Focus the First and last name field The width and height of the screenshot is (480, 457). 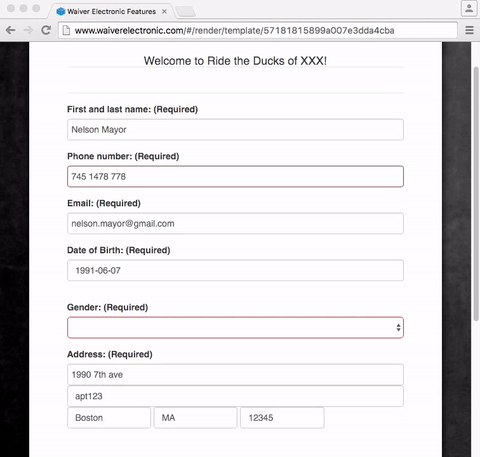pos(235,130)
